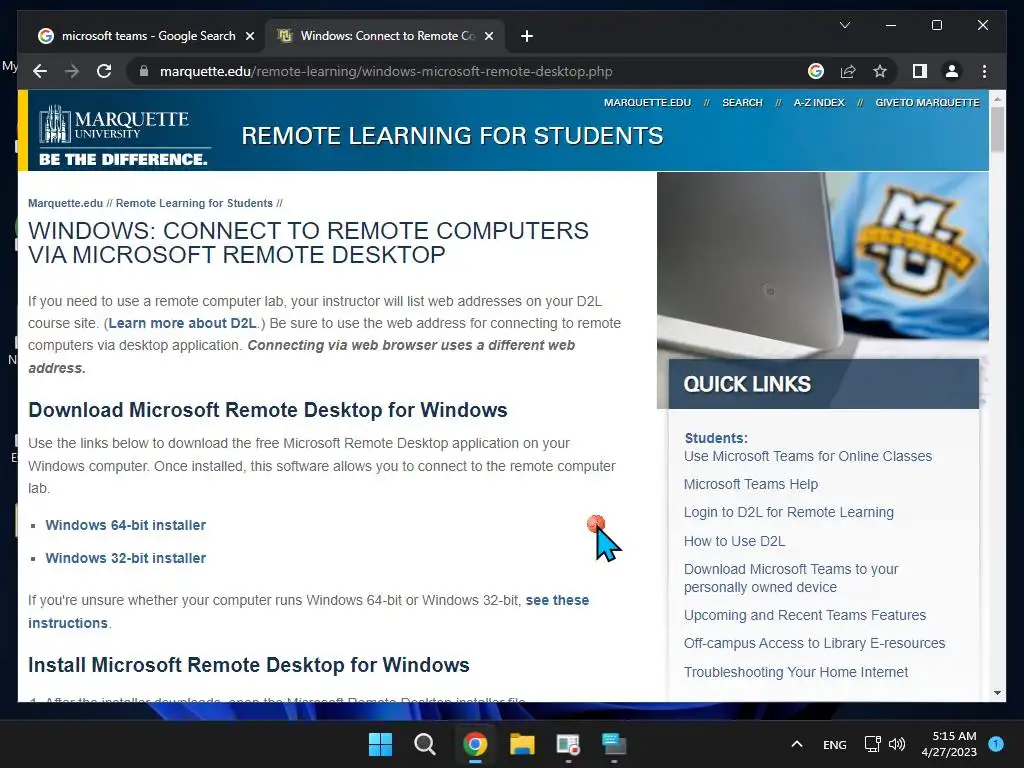Click the Google icon in address bar

[x=816, y=71]
